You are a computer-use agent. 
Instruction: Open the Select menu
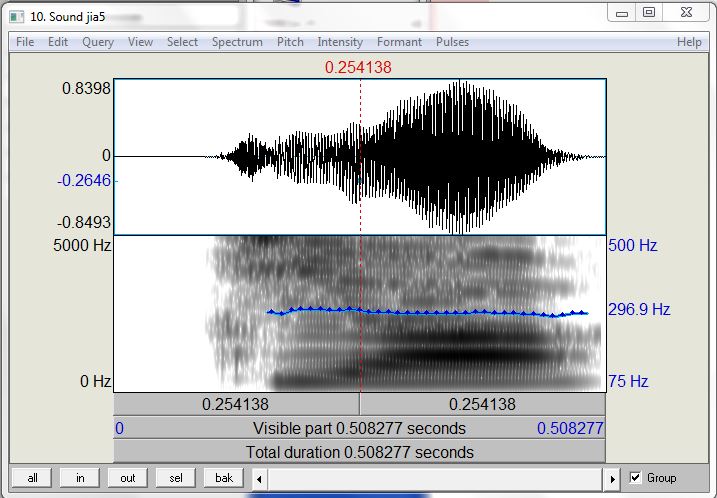coord(182,42)
